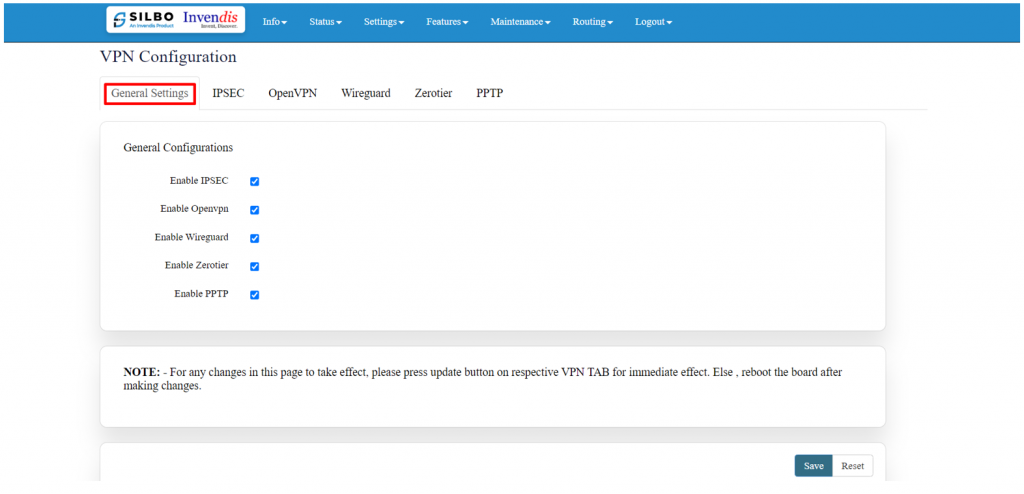Open the Info dropdown menu
The height and width of the screenshot is (494, 1024).
pos(274,22)
